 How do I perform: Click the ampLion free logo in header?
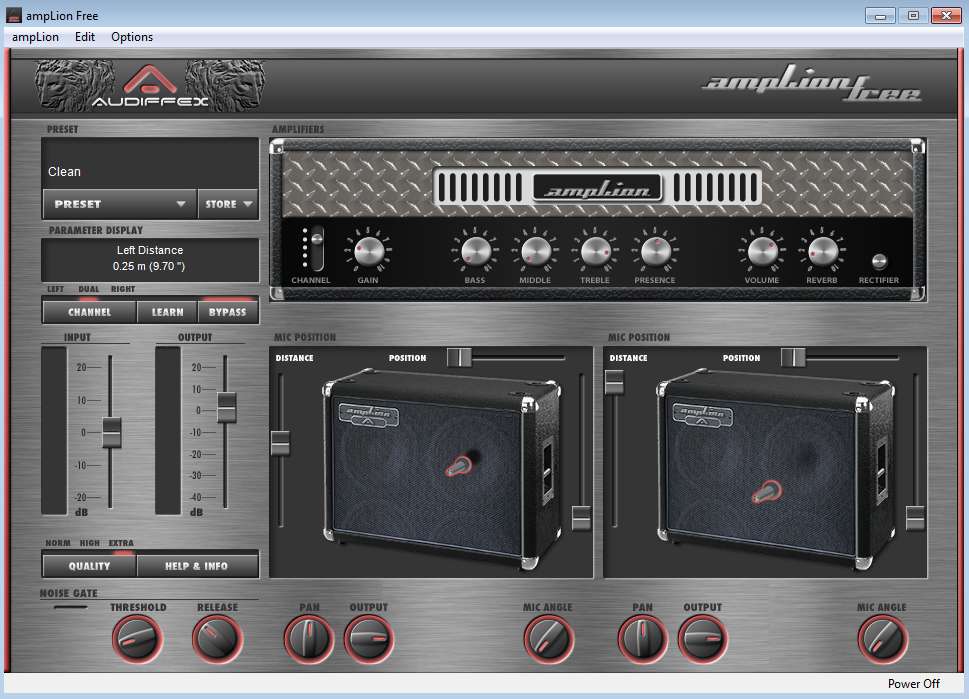click(x=811, y=84)
